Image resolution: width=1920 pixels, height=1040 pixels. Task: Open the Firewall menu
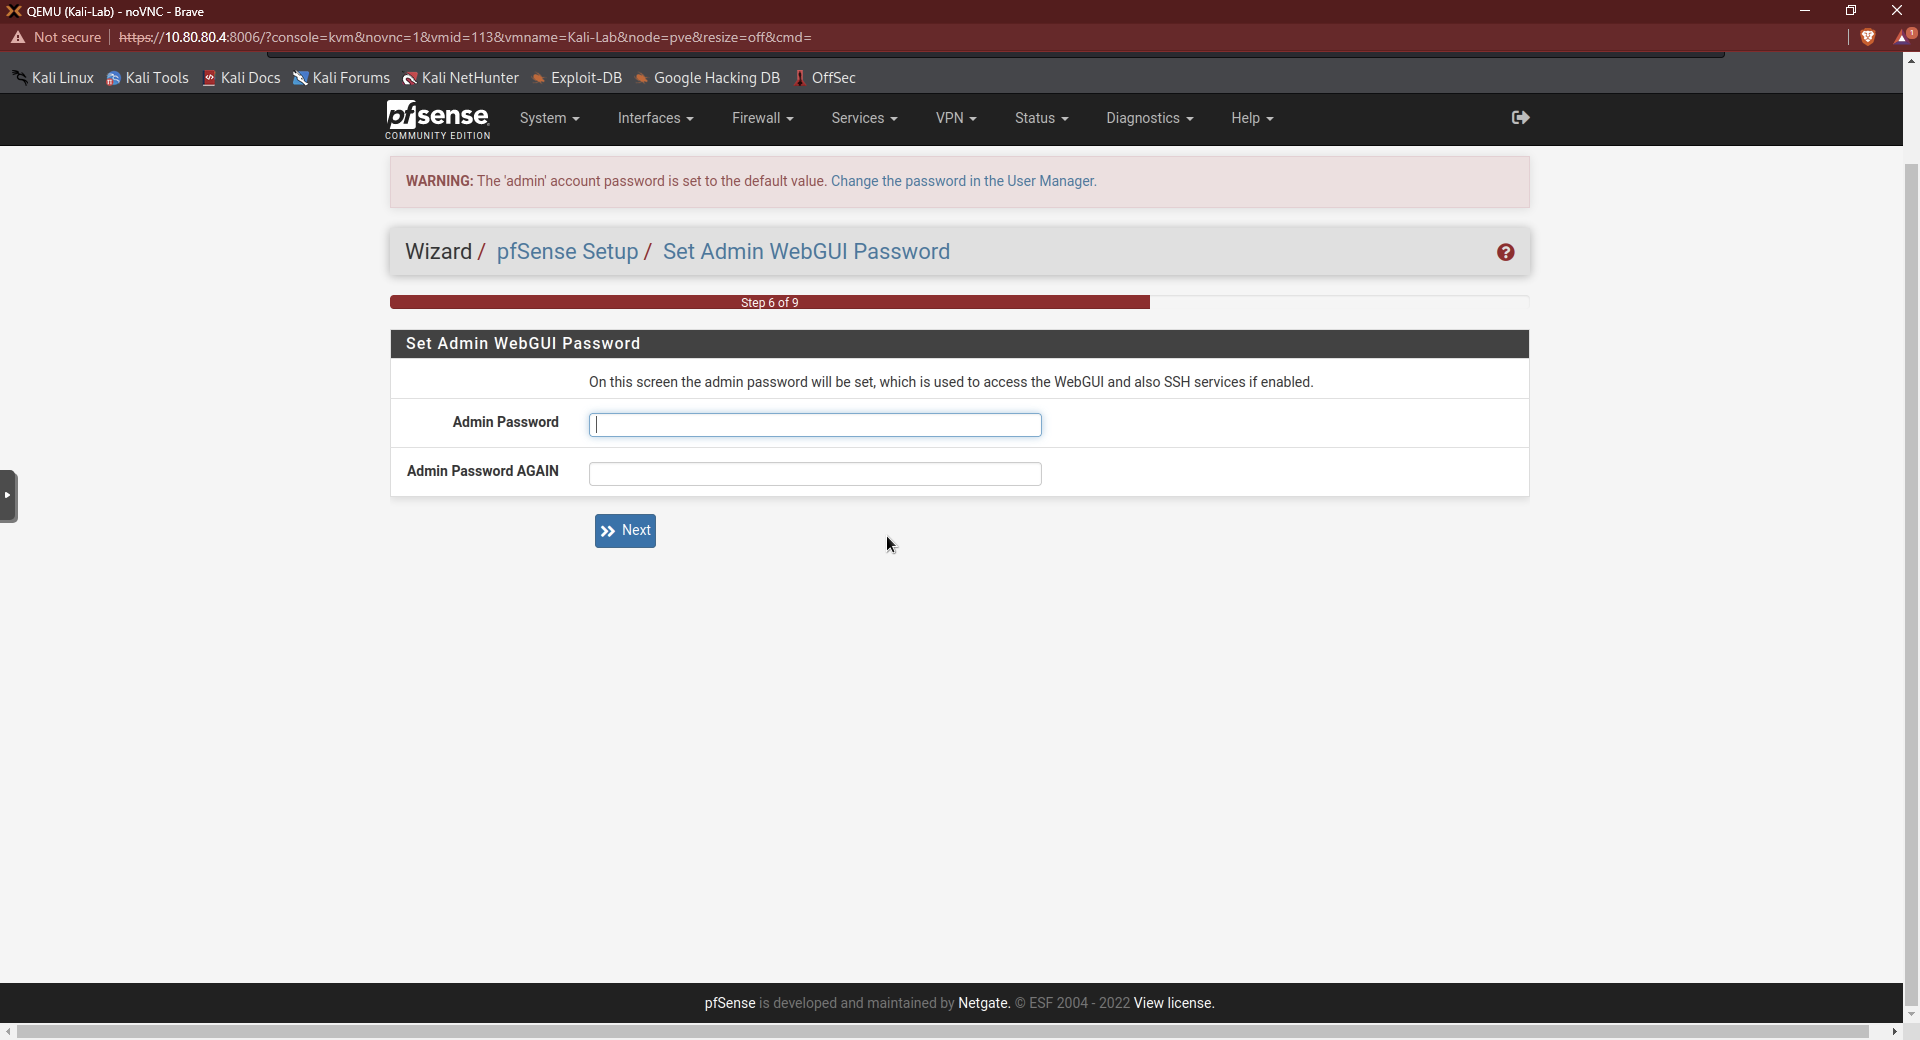[x=761, y=118]
